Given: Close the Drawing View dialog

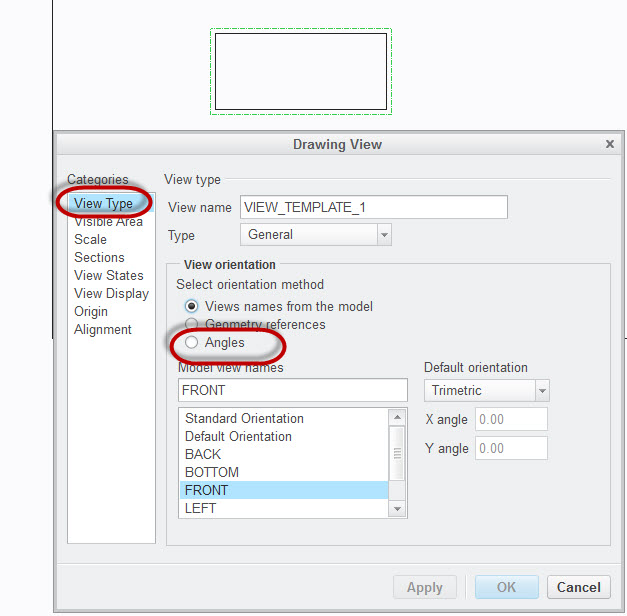Looking at the screenshot, I should pos(610,144).
